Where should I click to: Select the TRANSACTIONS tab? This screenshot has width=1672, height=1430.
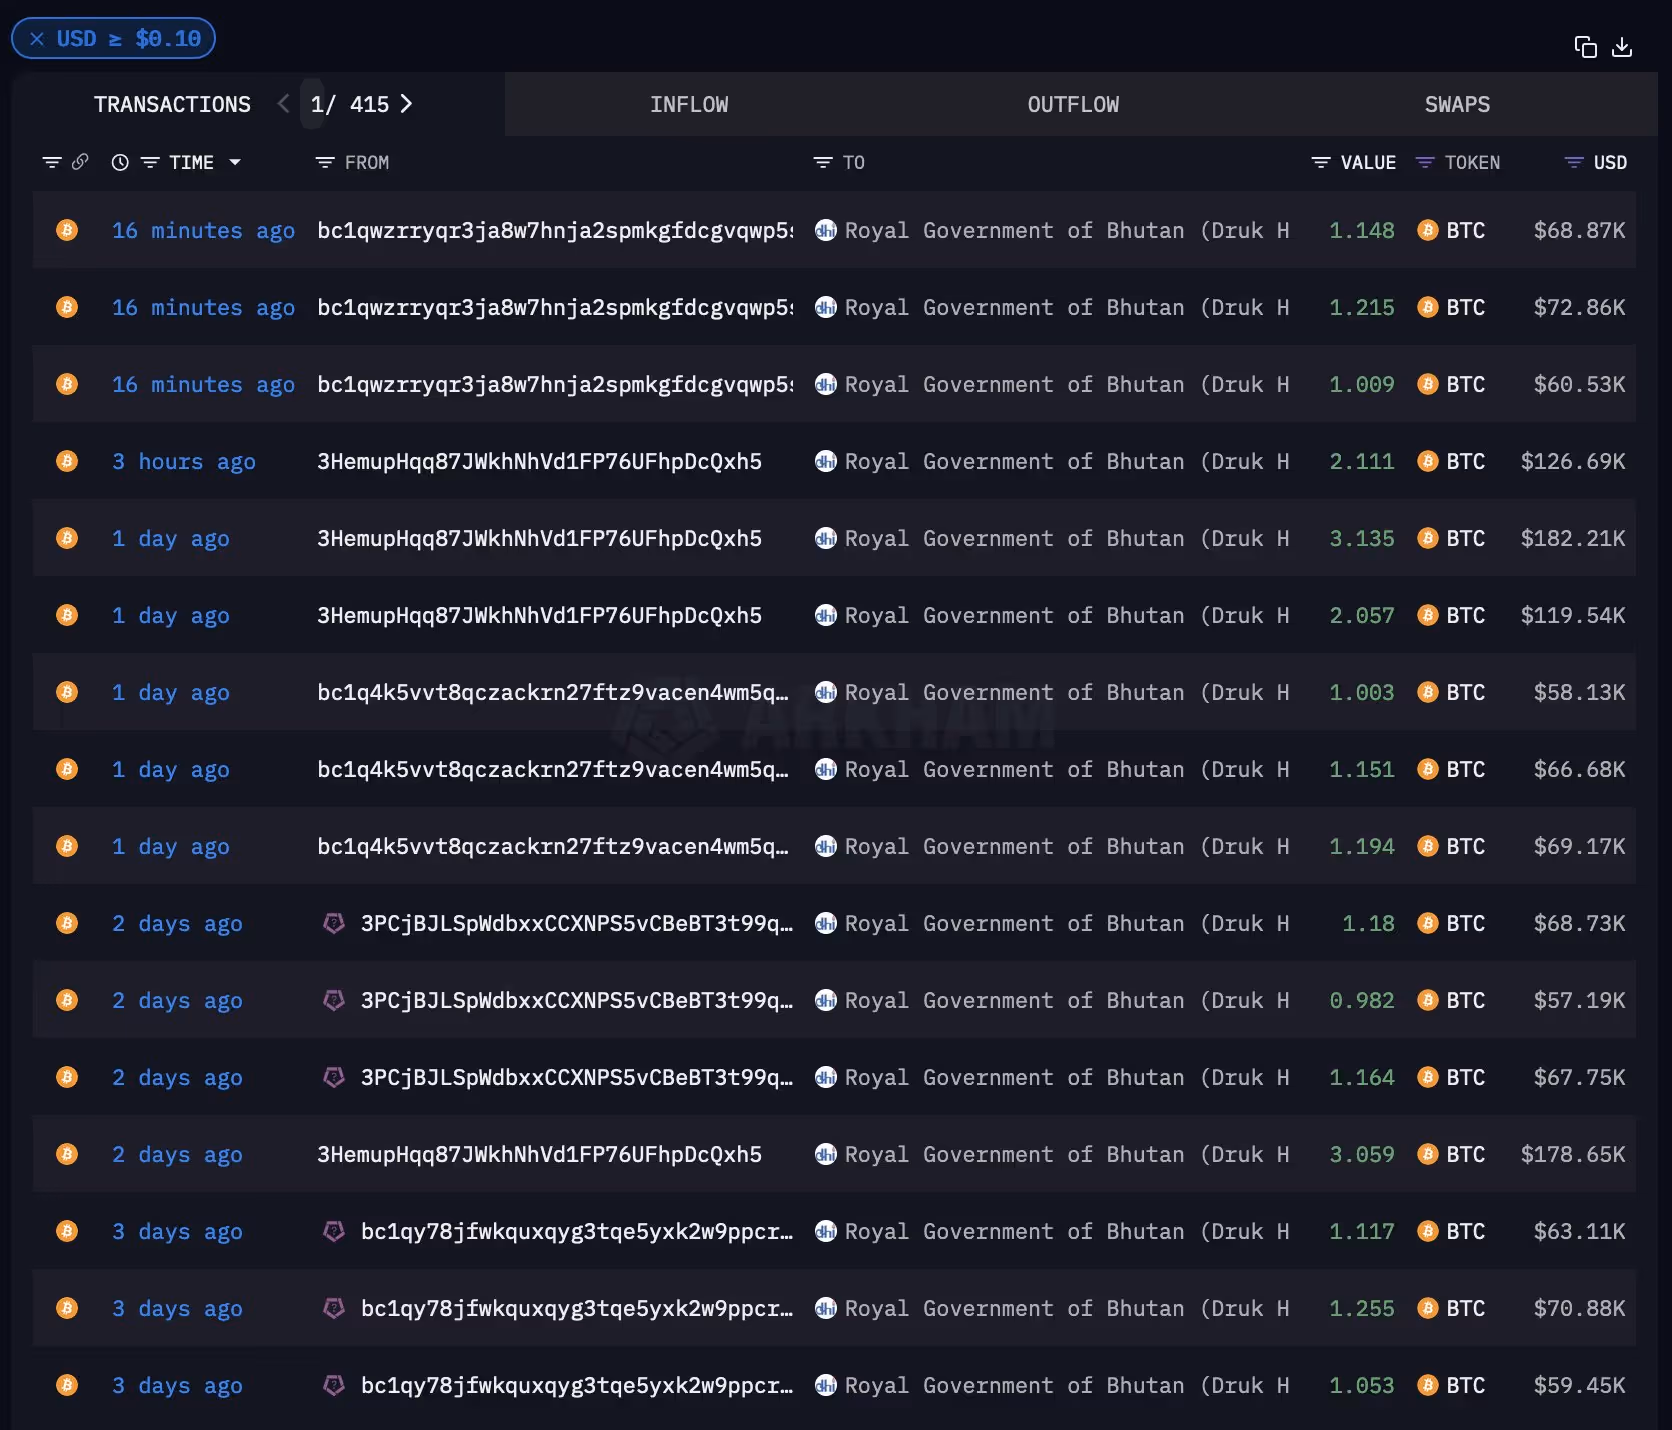[172, 104]
